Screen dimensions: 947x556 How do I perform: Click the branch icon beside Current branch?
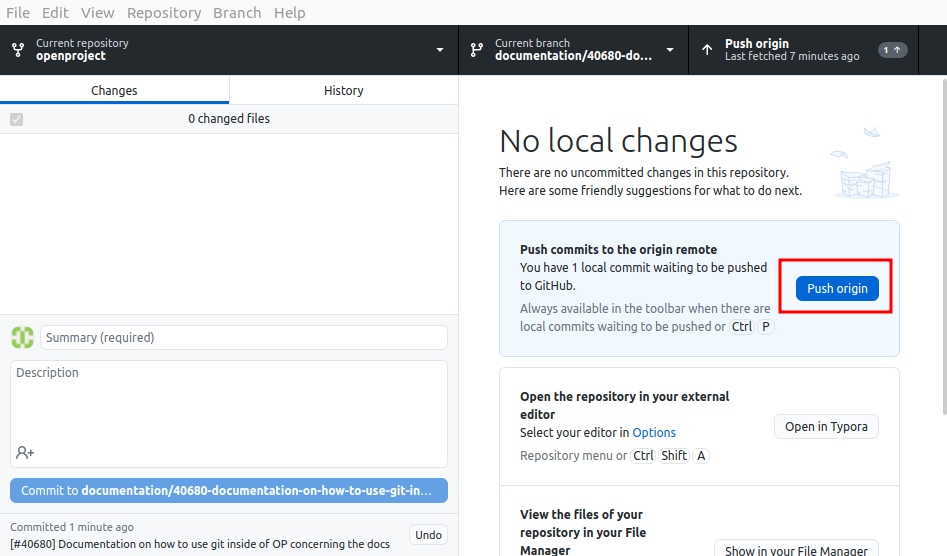tap(477, 50)
